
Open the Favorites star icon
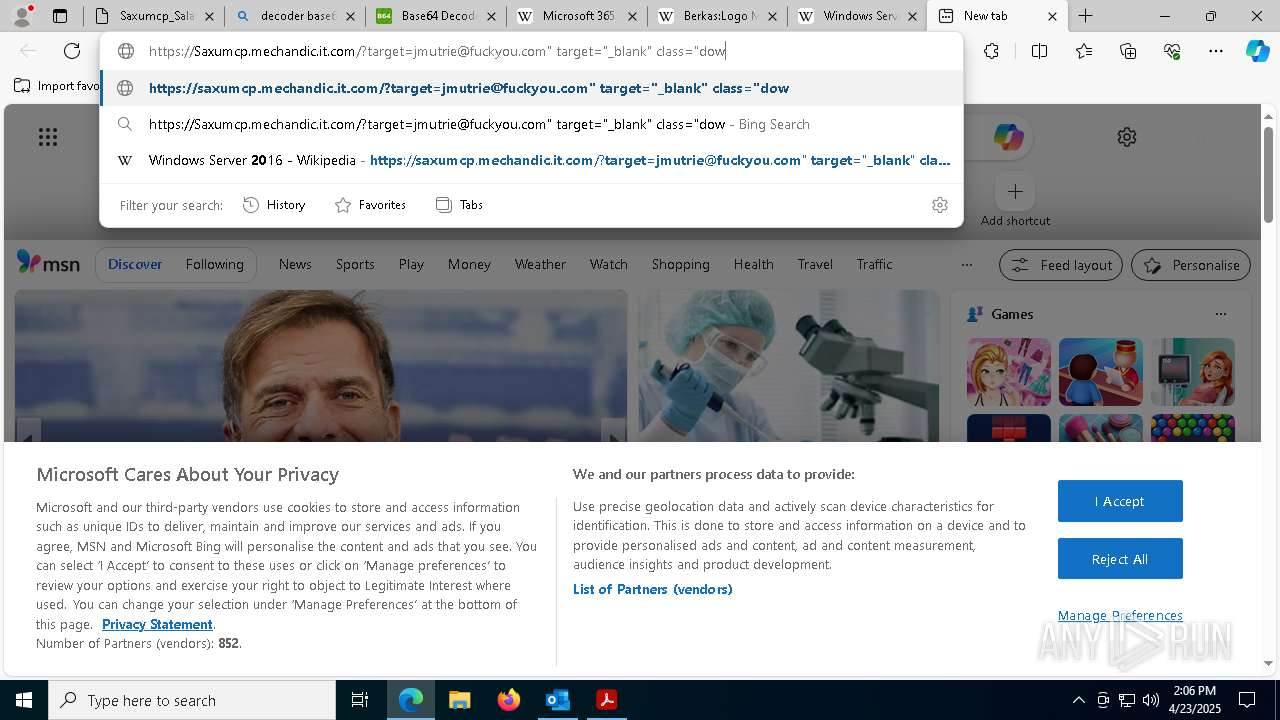coord(1084,51)
